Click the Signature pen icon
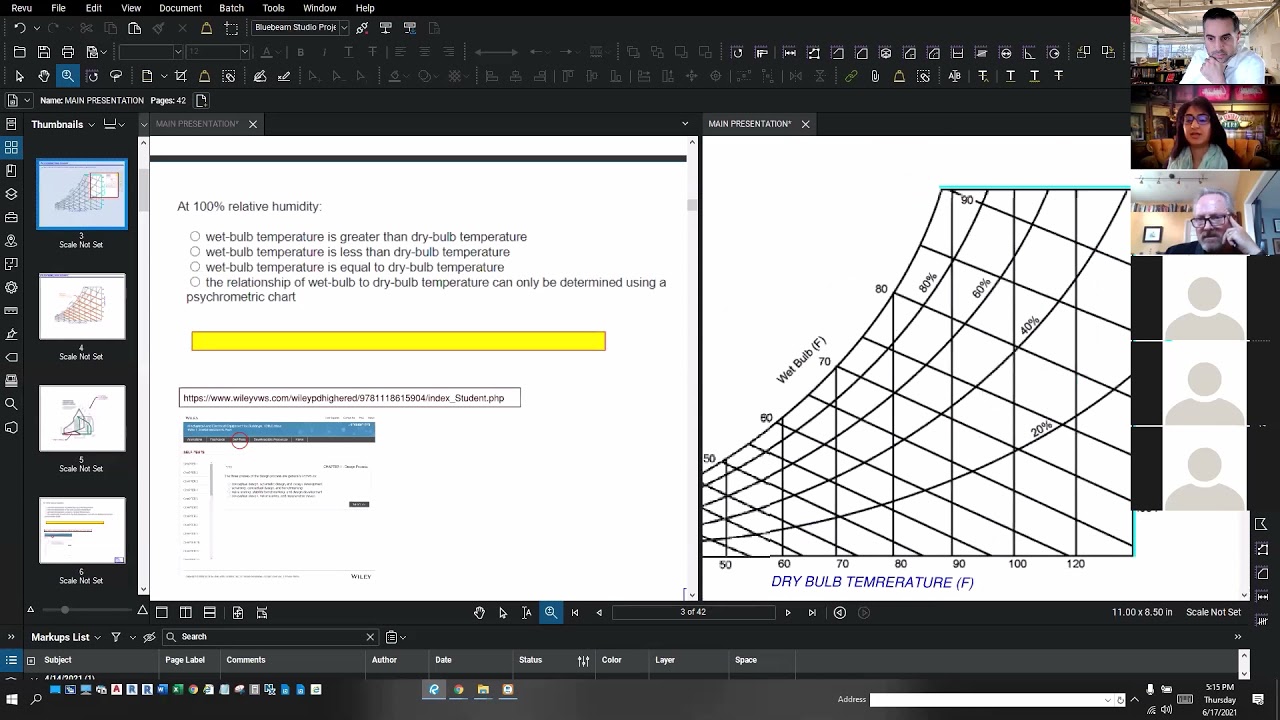The height and width of the screenshot is (720, 1280). (x=284, y=76)
